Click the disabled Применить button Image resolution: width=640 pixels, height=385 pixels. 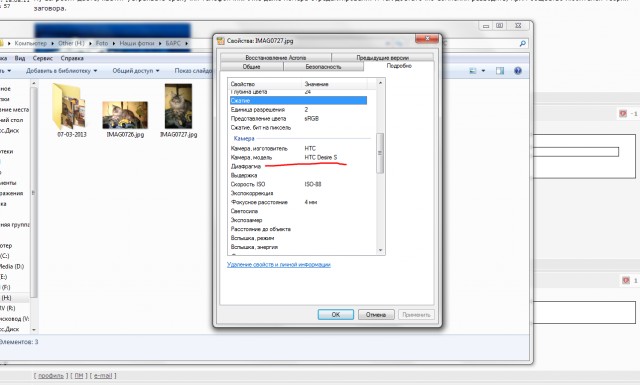tap(416, 314)
